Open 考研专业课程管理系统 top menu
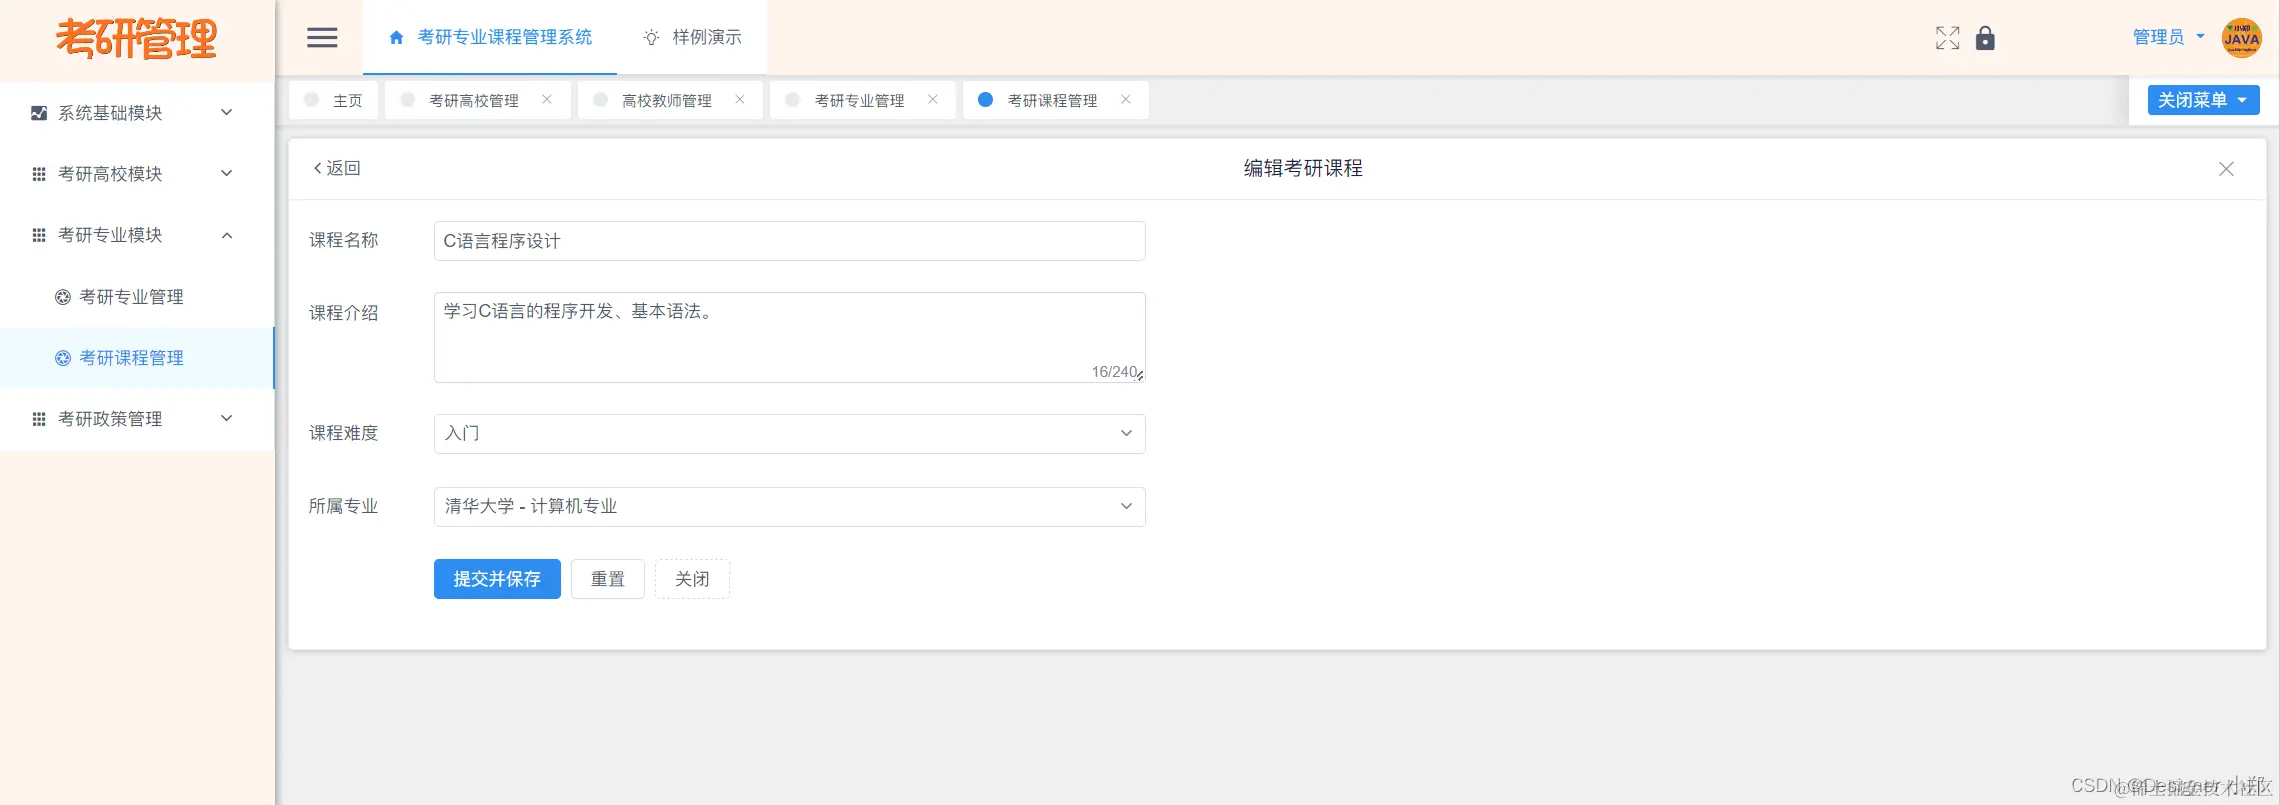2280x805 pixels. click(x=490, y=37)
